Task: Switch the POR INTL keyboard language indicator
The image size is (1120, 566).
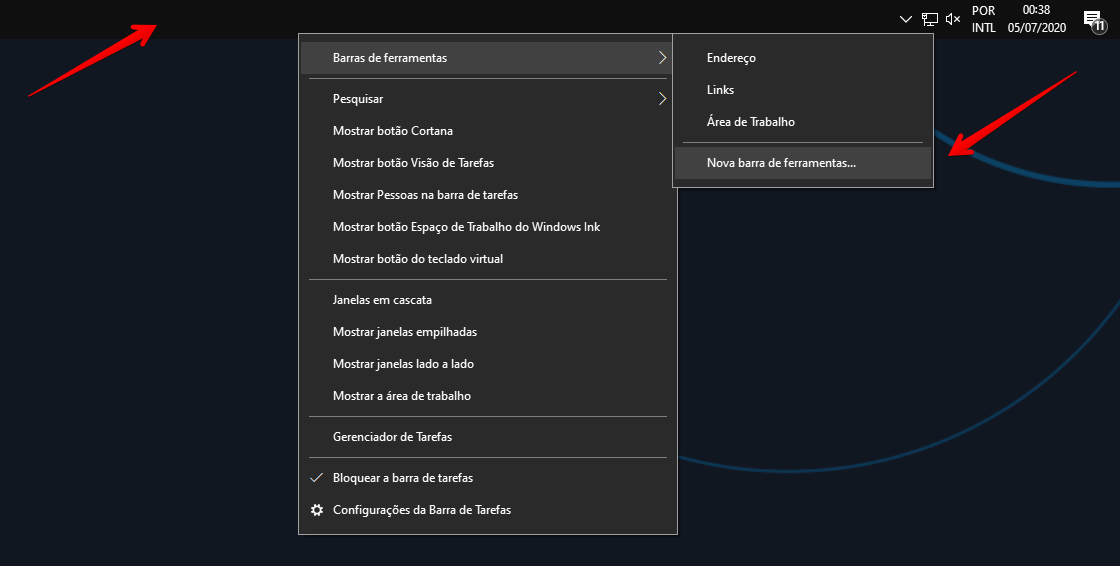Action: tap(983, 19)
